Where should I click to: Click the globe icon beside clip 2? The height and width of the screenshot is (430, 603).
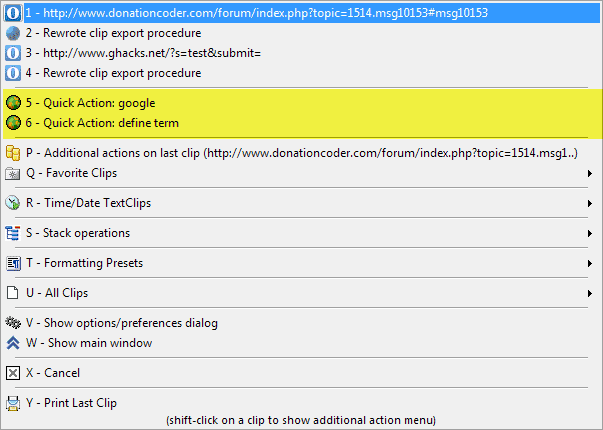[x=13, y=33]
